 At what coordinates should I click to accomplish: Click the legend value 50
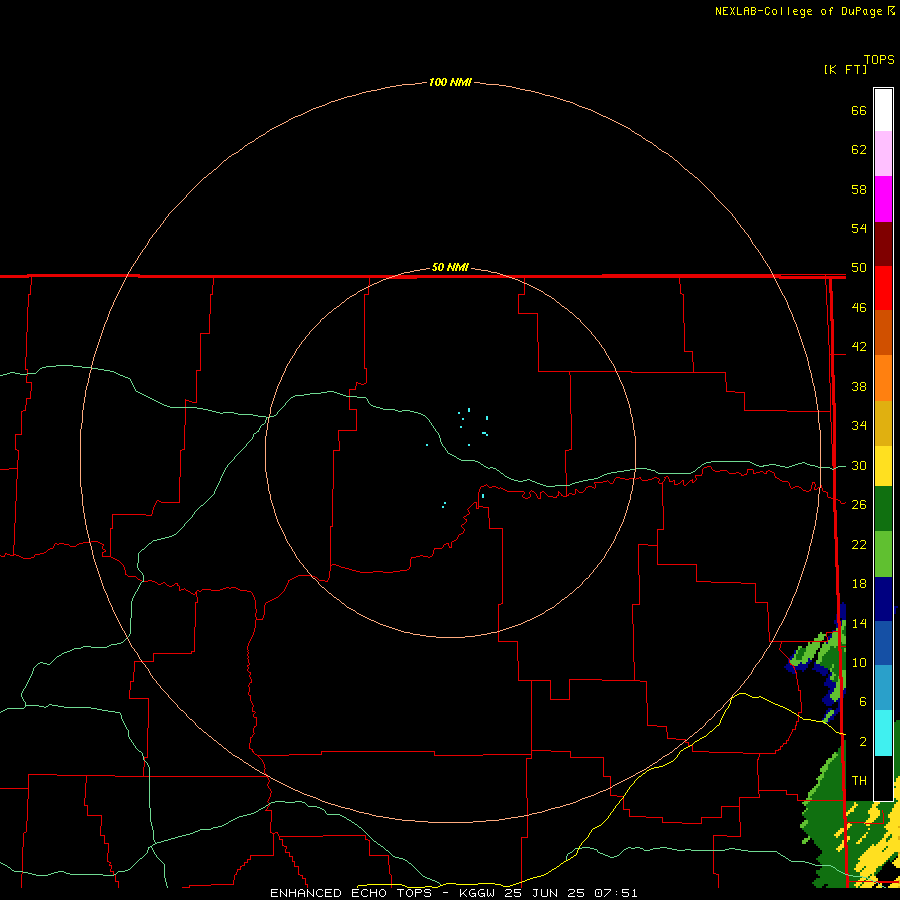pyautogui.click(x=859, y=268)
